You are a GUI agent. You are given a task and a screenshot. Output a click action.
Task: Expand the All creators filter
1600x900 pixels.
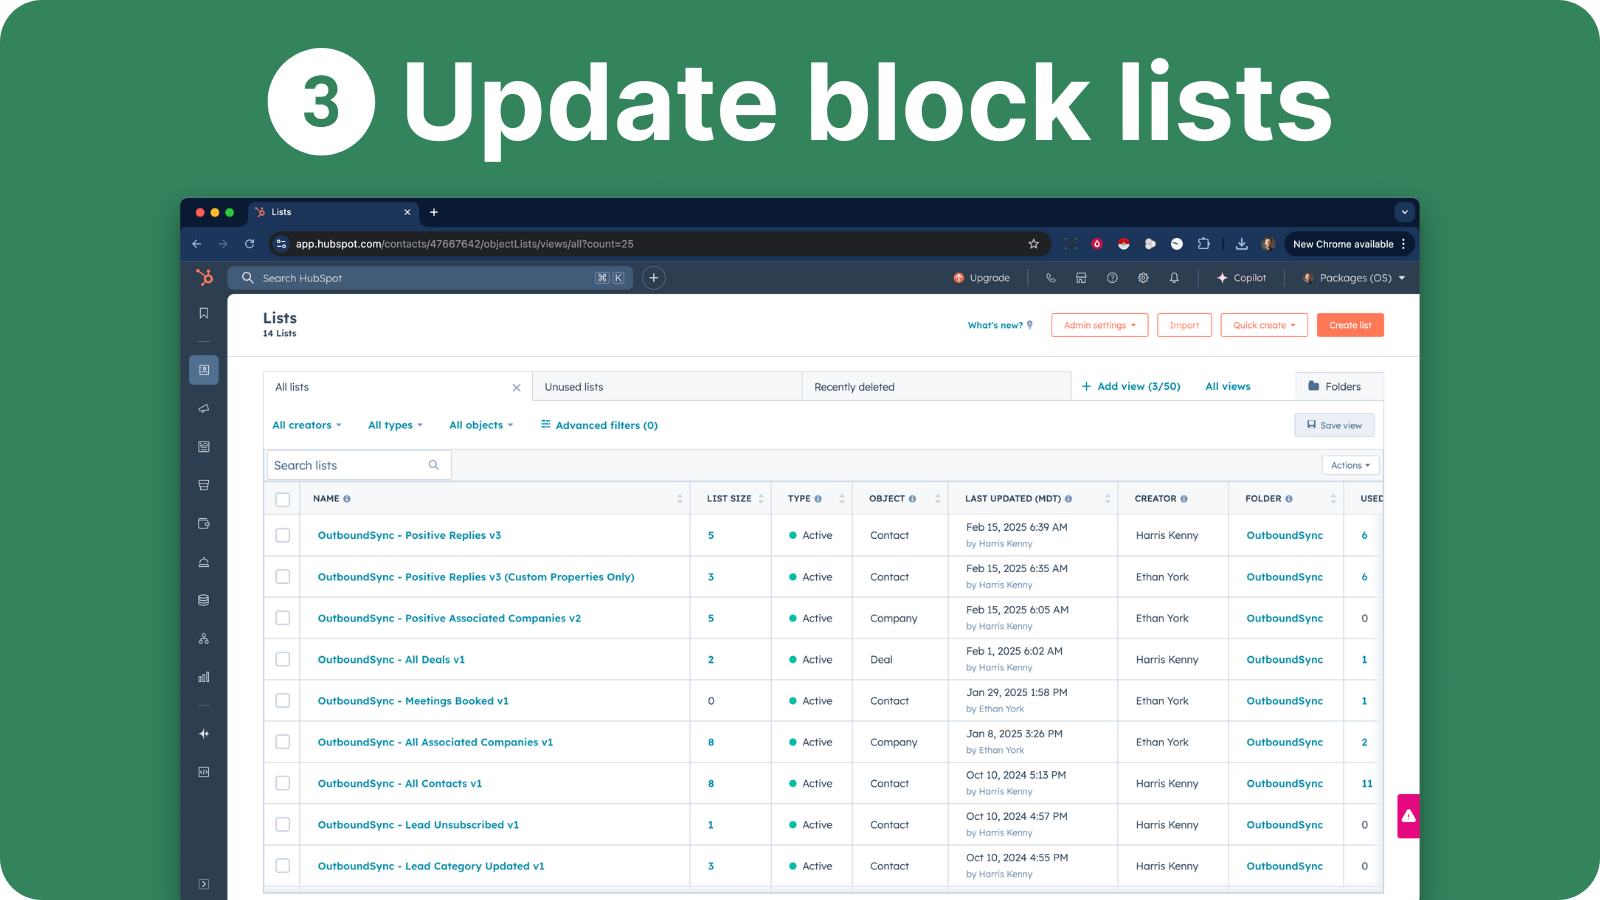click(307, 425)
